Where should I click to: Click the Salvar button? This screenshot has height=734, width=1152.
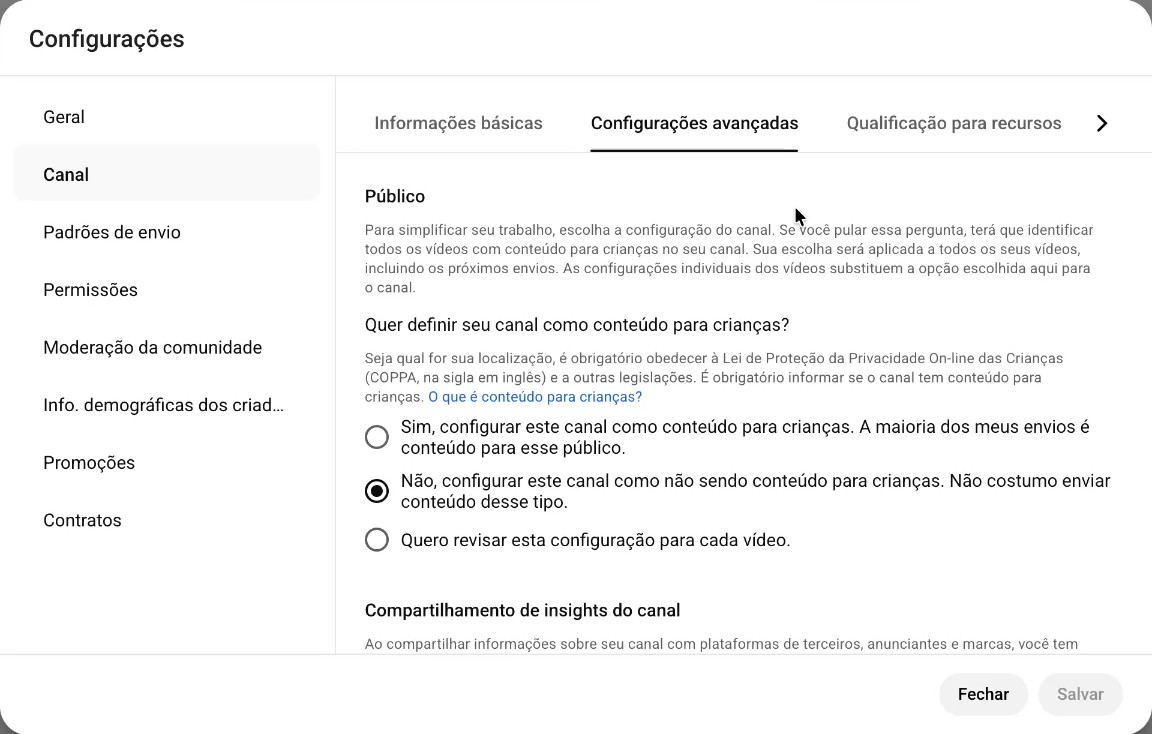(x=1080, y=694)
